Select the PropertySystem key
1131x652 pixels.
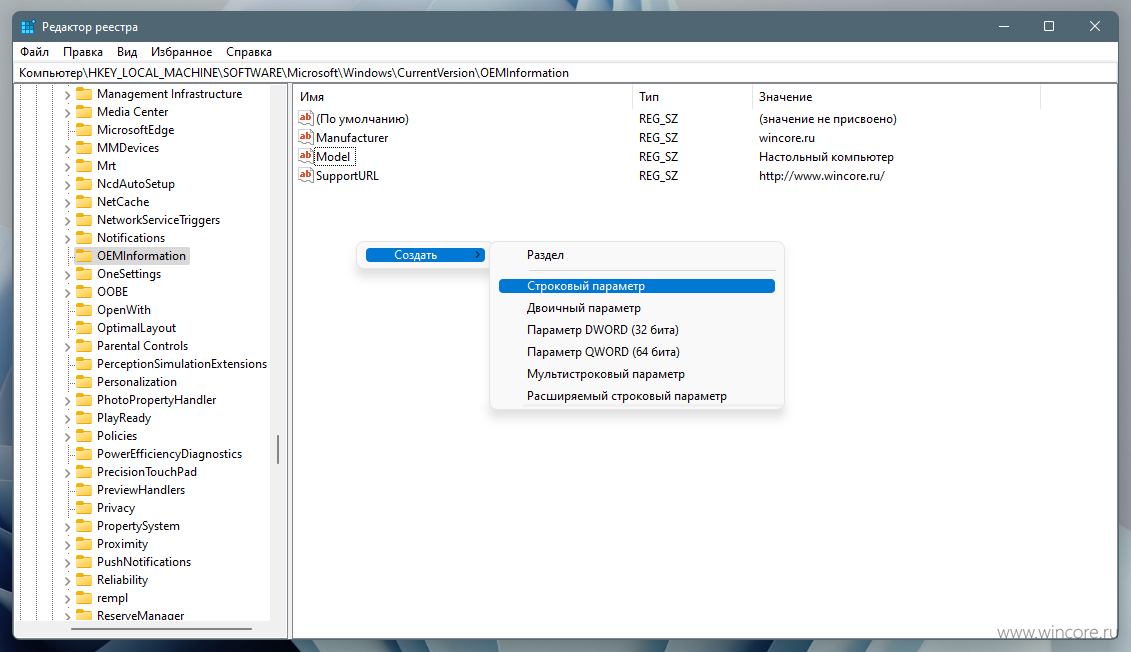point(138,526)
